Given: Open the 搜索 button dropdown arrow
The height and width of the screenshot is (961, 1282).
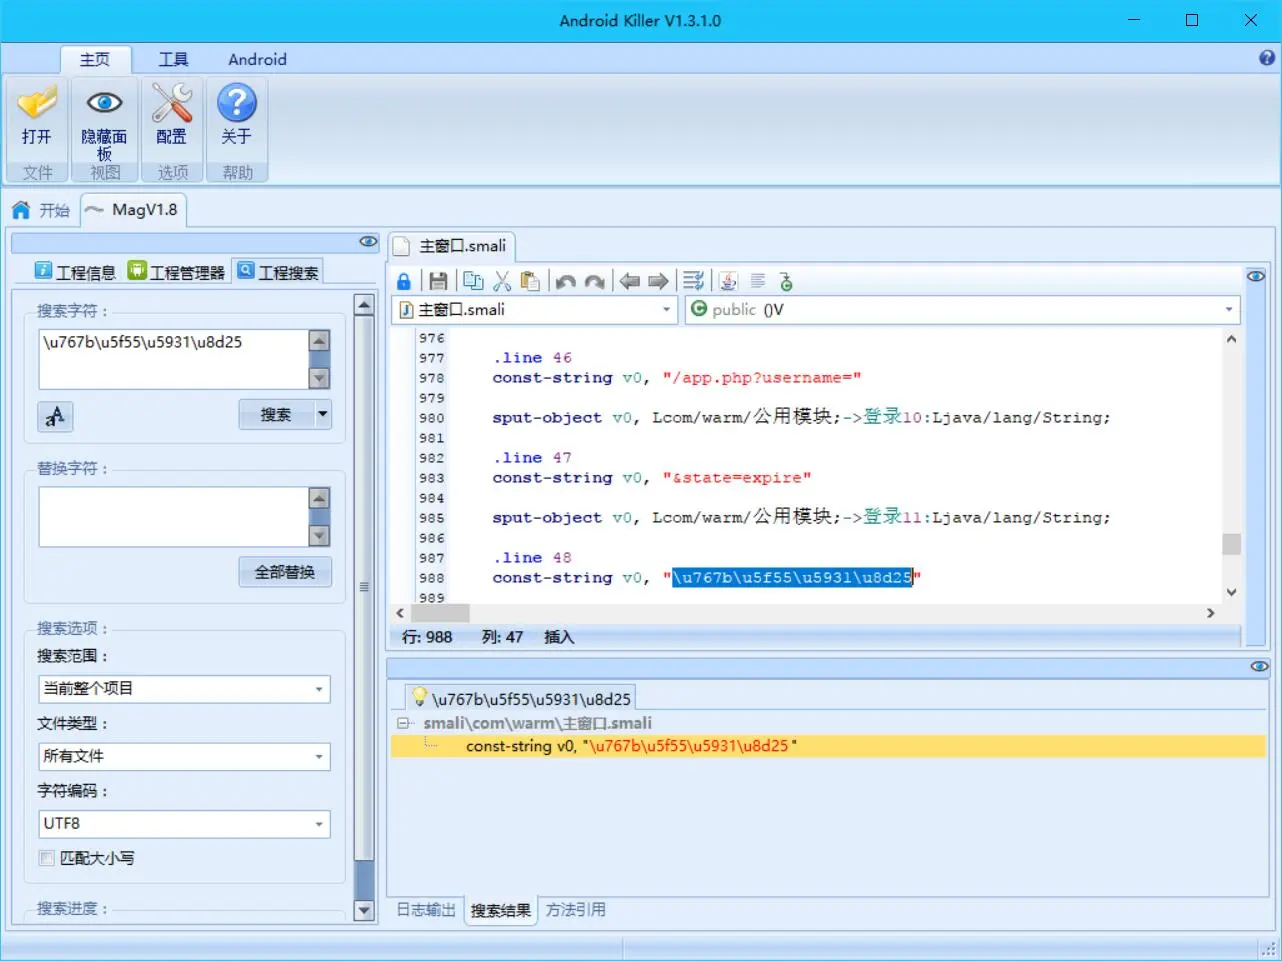Looking at the screenshot, I should click(323, 414).
